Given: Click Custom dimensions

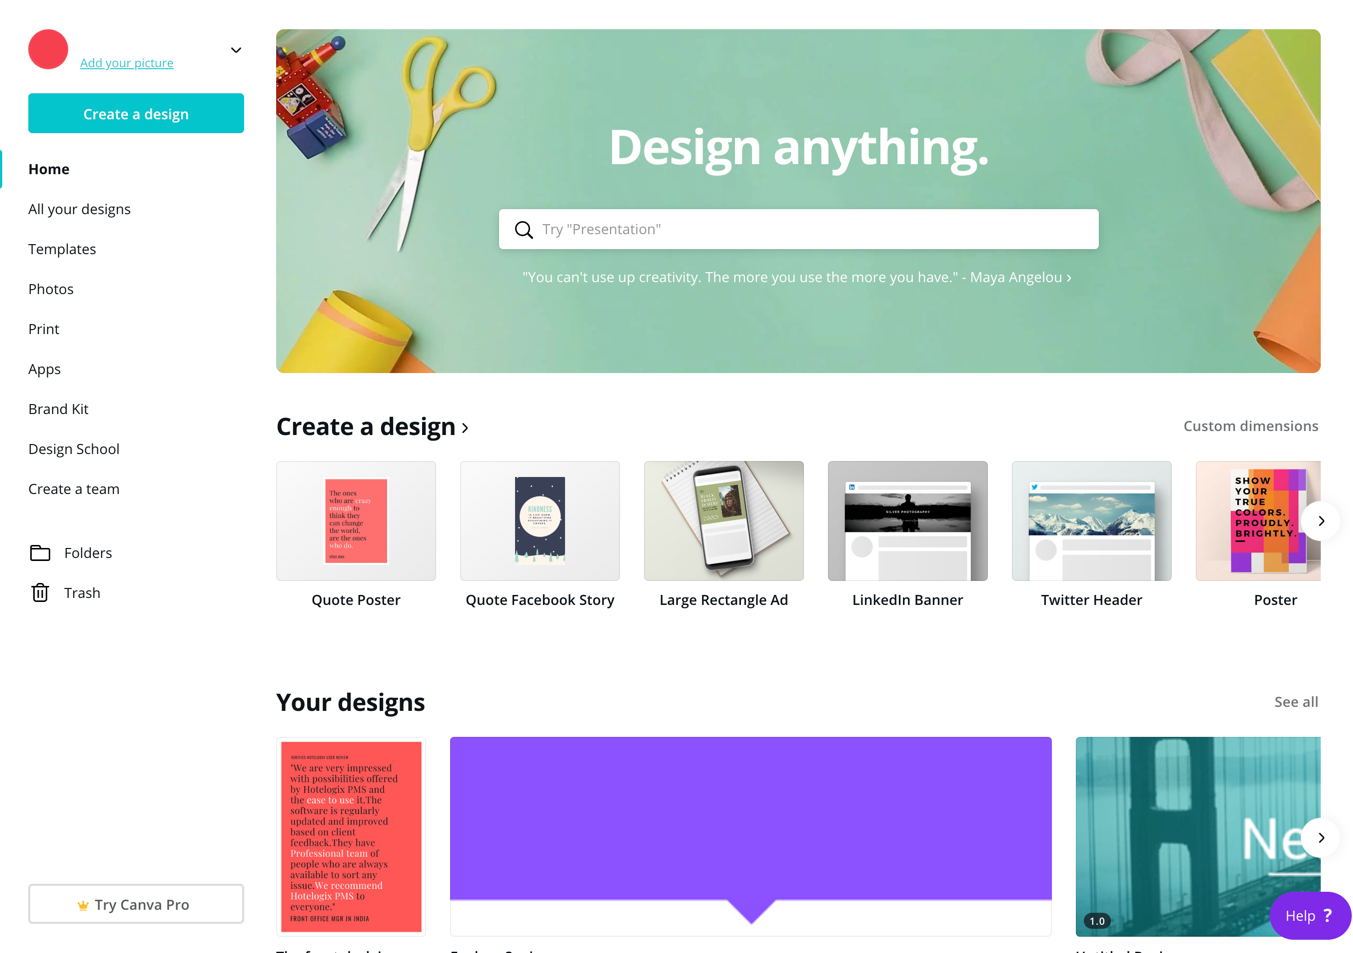Looking at the screenshot, I should (x=1250, y=426).
